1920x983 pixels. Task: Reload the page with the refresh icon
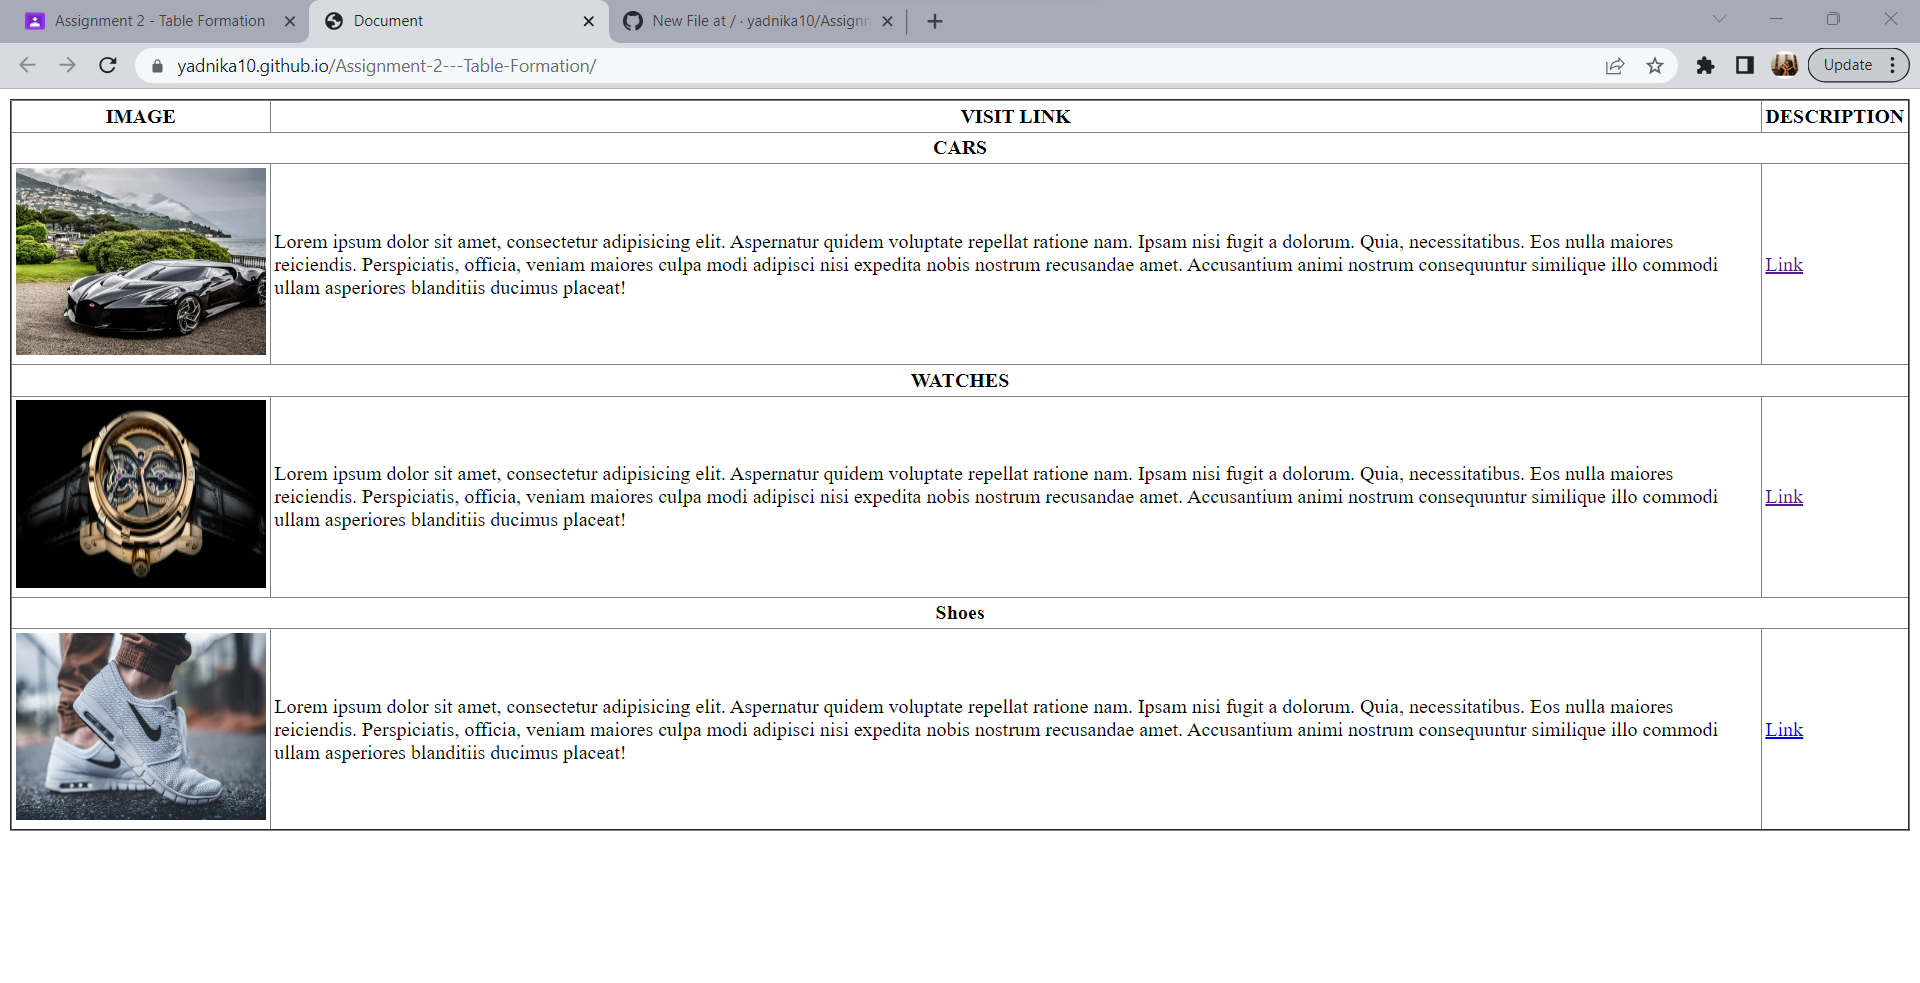point(107,66)
